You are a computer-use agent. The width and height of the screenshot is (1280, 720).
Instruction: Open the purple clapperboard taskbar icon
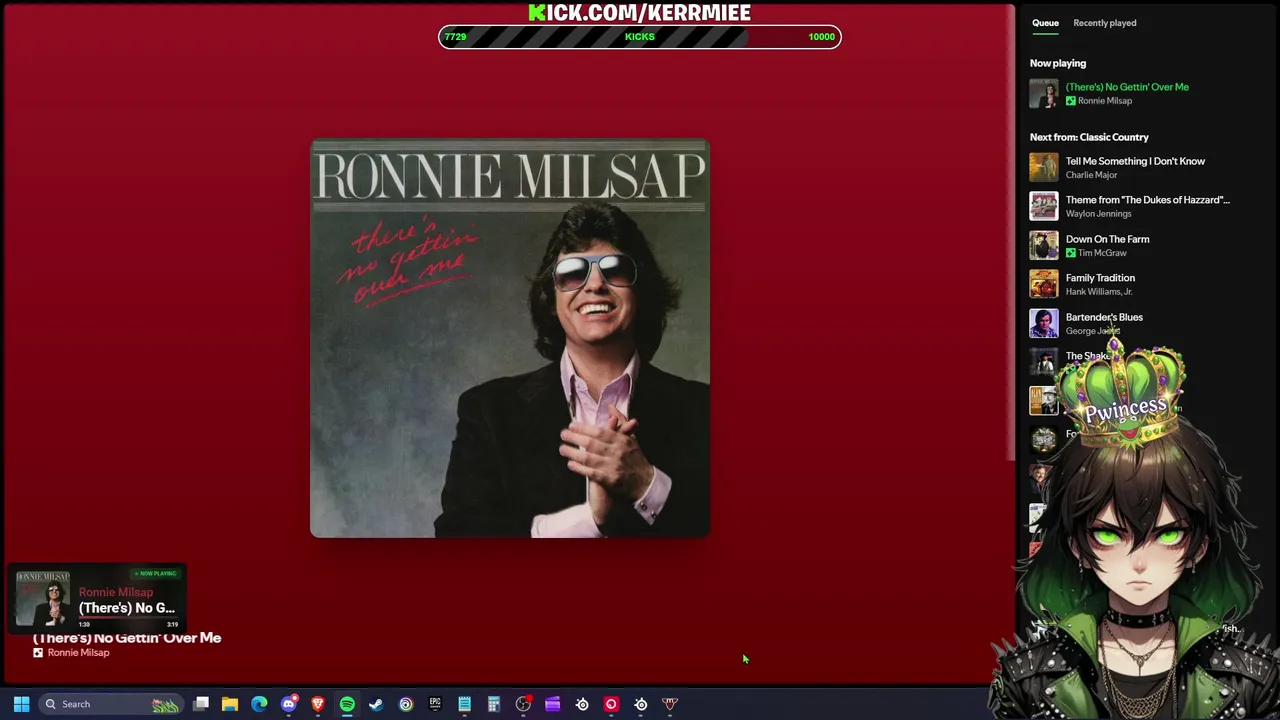(x=552, y=704)
